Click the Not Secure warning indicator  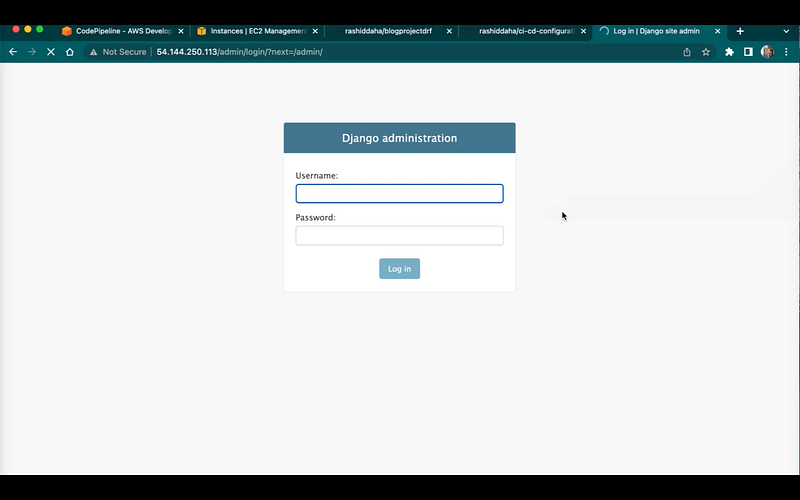pyautogui.click(x=118, y=52)
